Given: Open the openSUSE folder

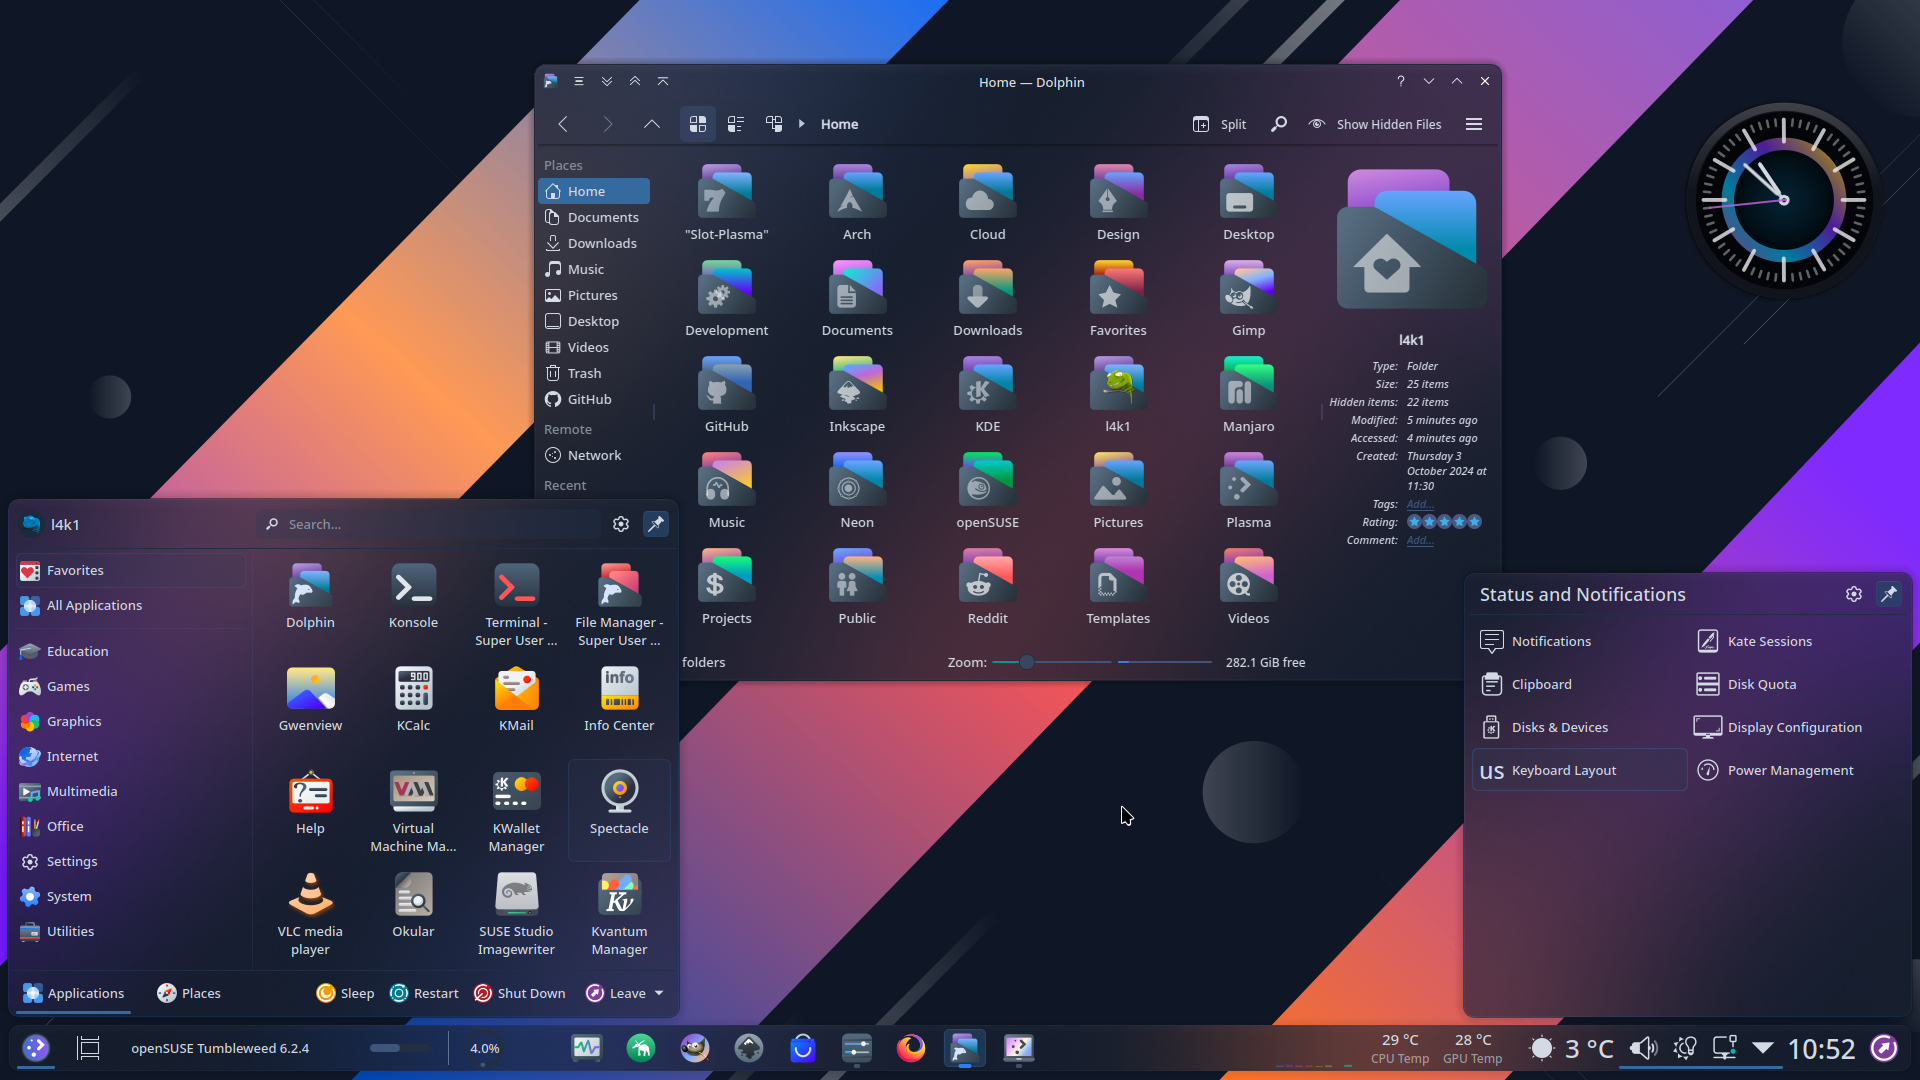Looking at the screenshot, I should tap(987, 491).
